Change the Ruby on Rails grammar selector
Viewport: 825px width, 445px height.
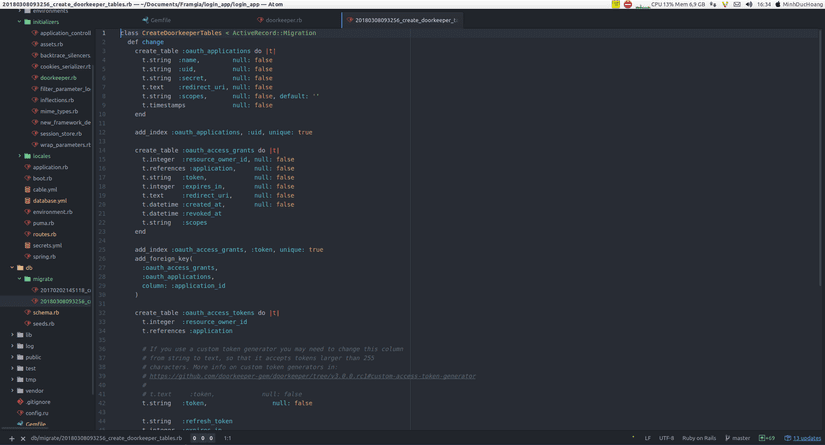coord(699,438)
